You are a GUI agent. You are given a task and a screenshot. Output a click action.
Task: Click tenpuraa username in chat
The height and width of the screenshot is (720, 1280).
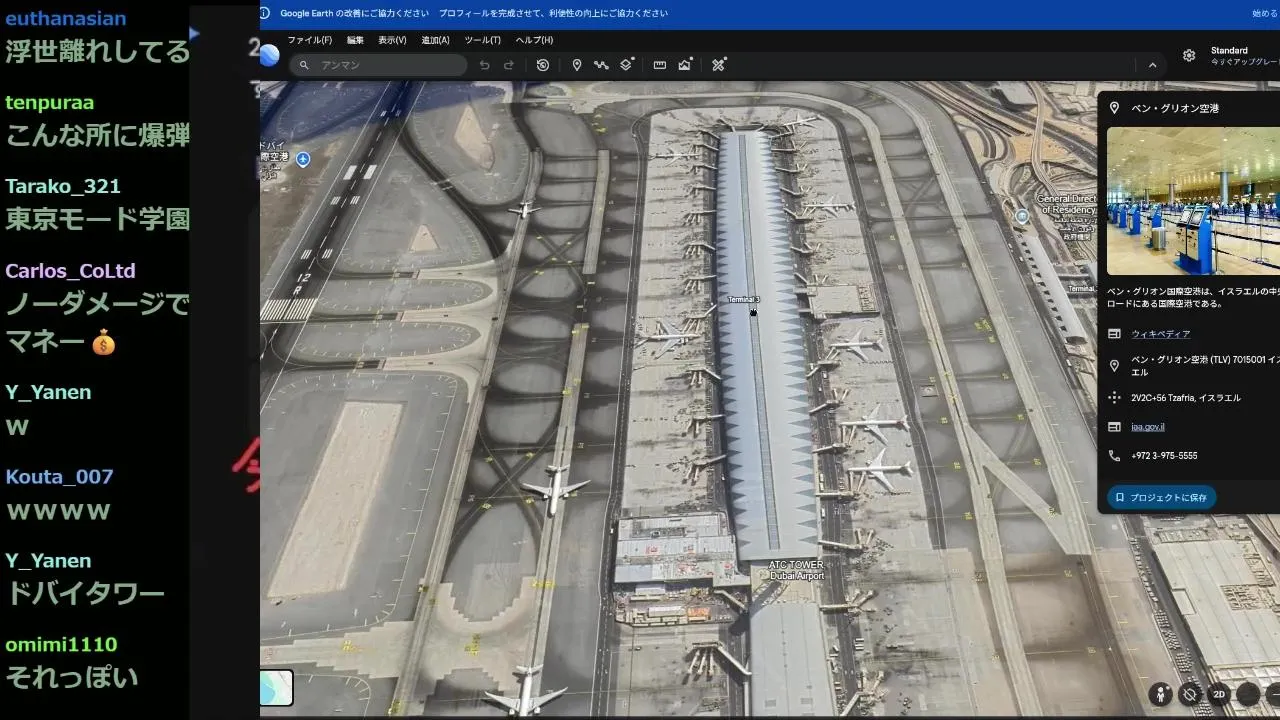click(50, 102)
